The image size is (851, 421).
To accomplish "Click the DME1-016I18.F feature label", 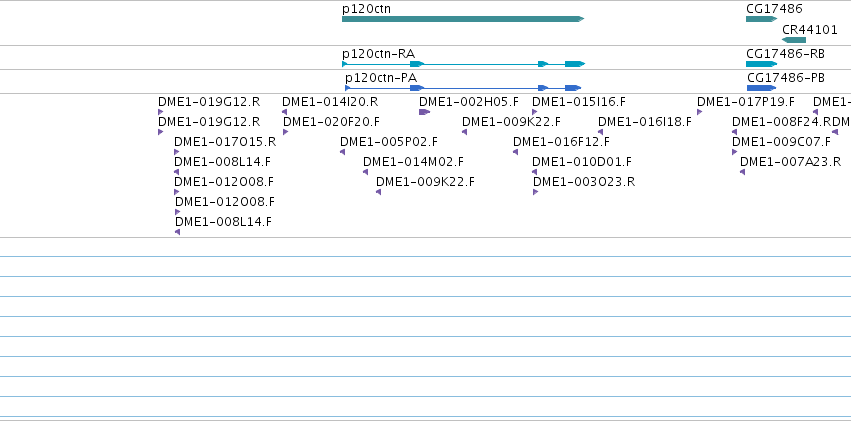I will point(645,122).
